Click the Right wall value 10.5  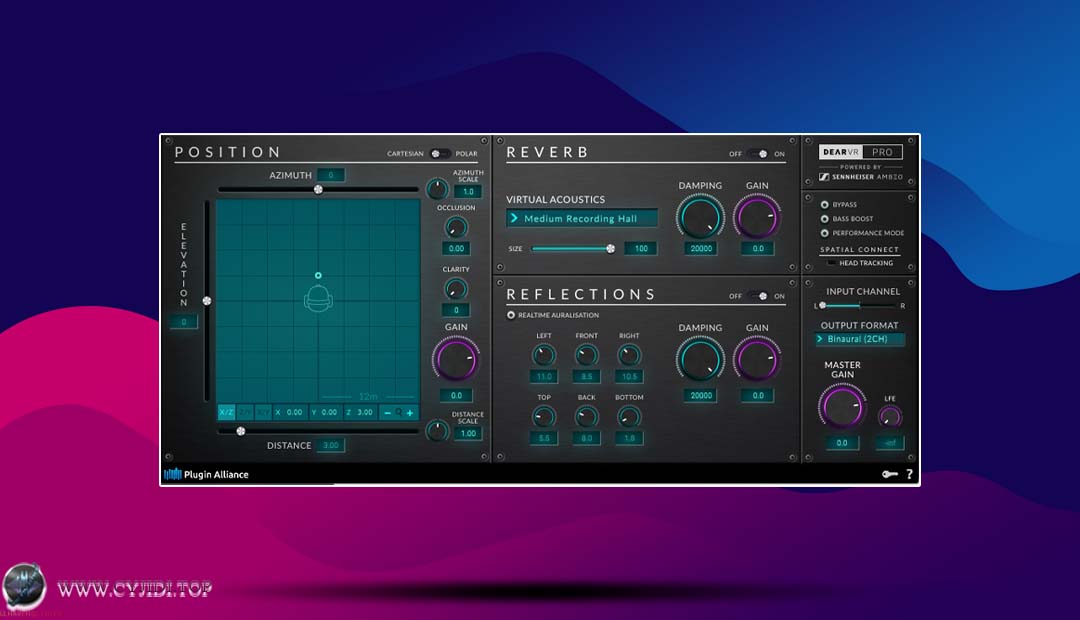click(629, 376)
